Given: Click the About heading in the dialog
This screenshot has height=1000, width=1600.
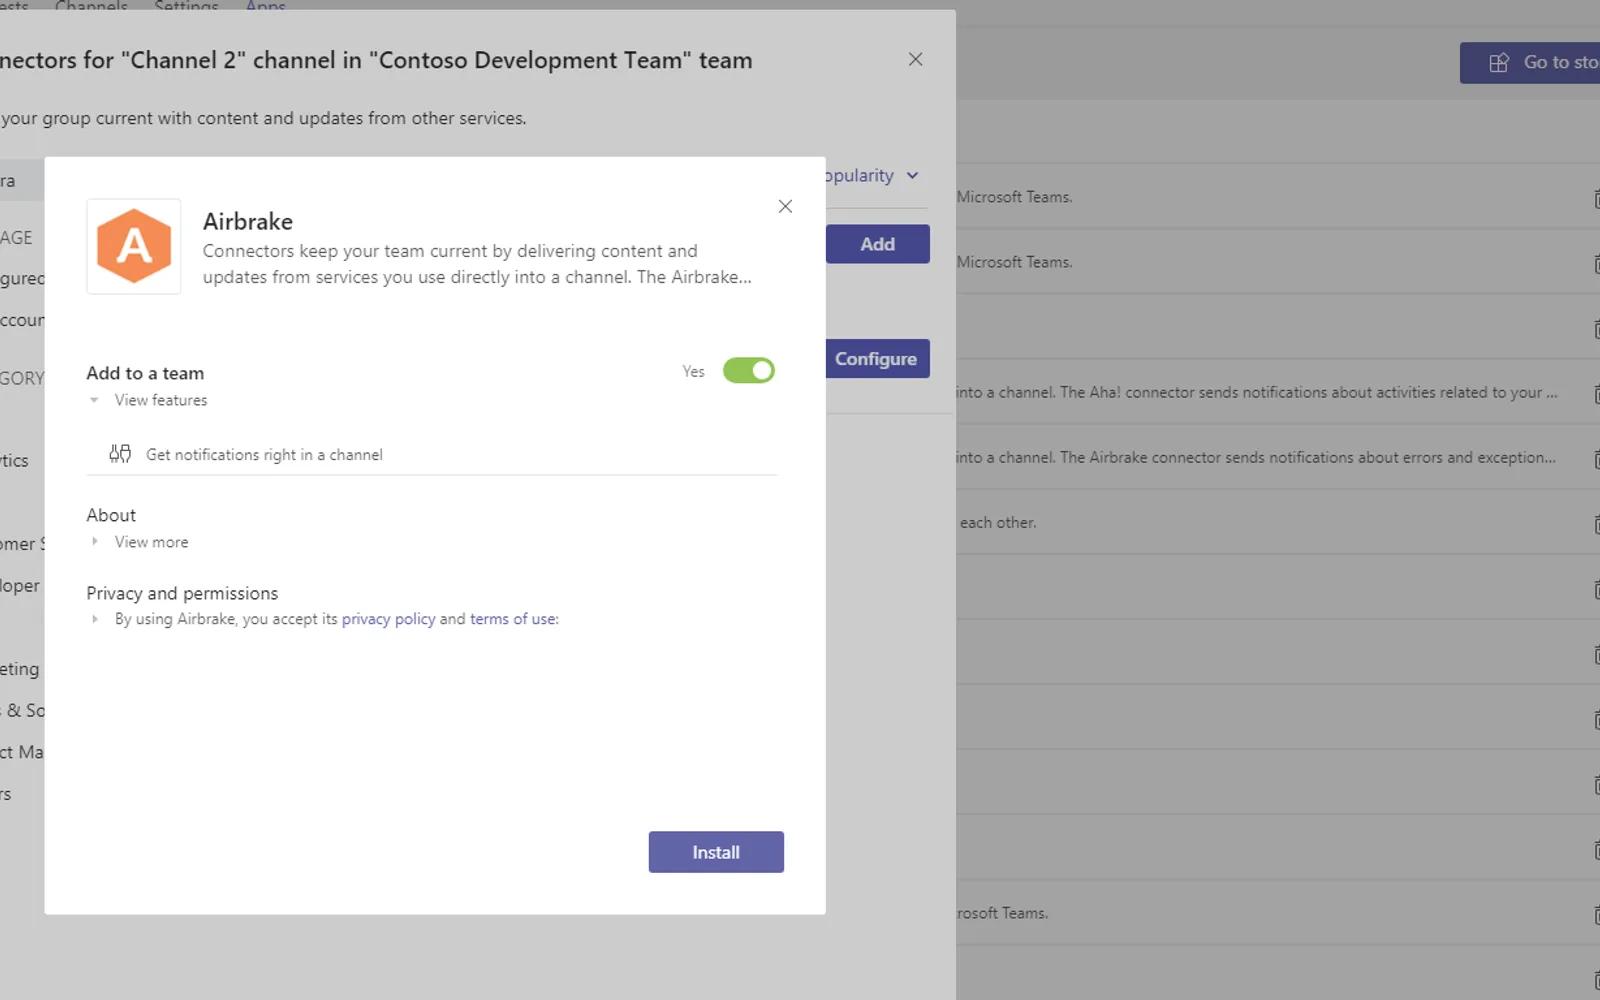Looking at the screenshot, I should [x=111, y=515].
